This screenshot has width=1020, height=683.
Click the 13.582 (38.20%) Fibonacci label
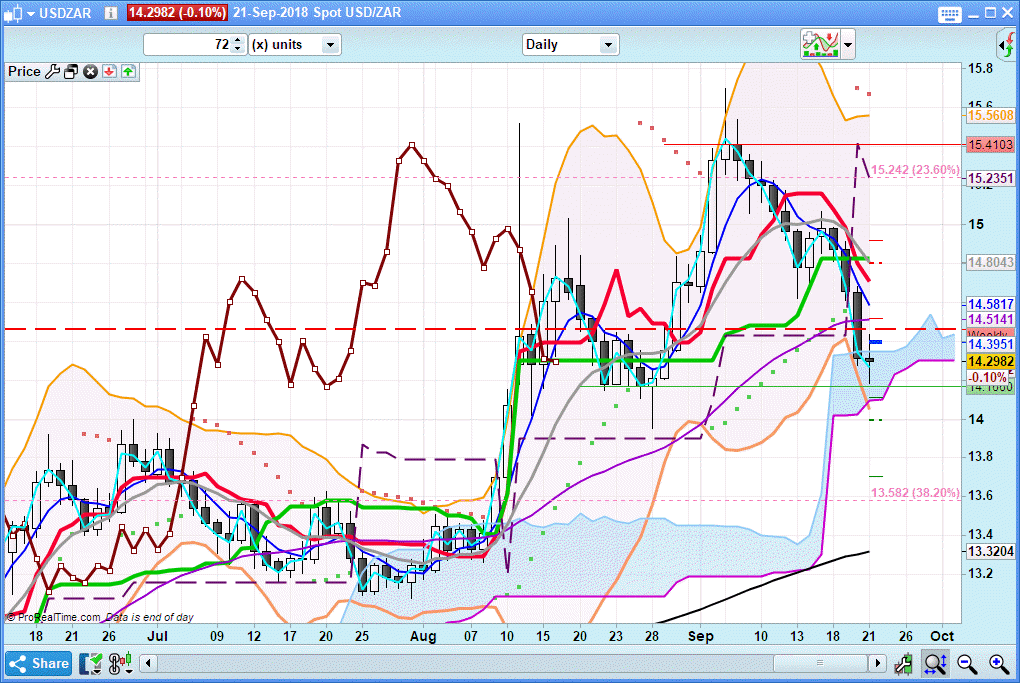click(x=915, y=492)
